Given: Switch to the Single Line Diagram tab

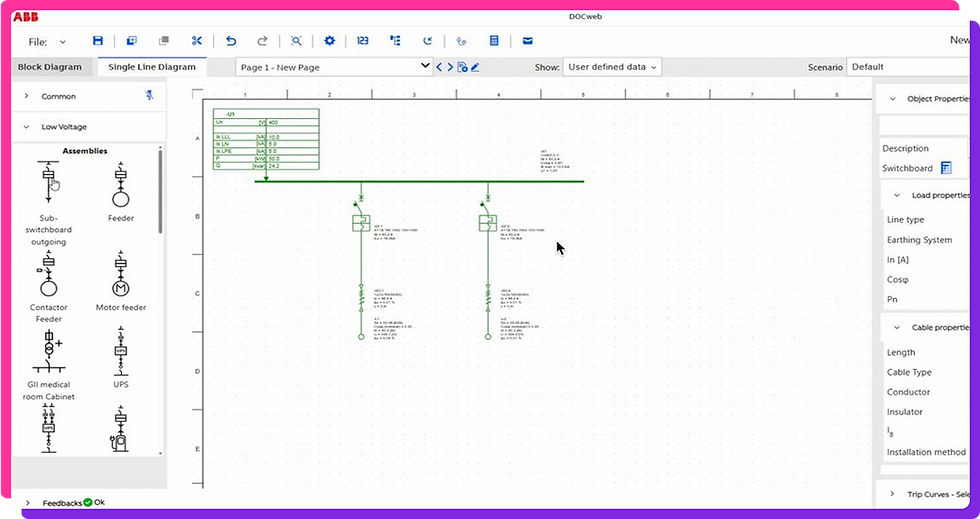Looking at the screenshot, I should pyautogui.click(x=152, y=67).
